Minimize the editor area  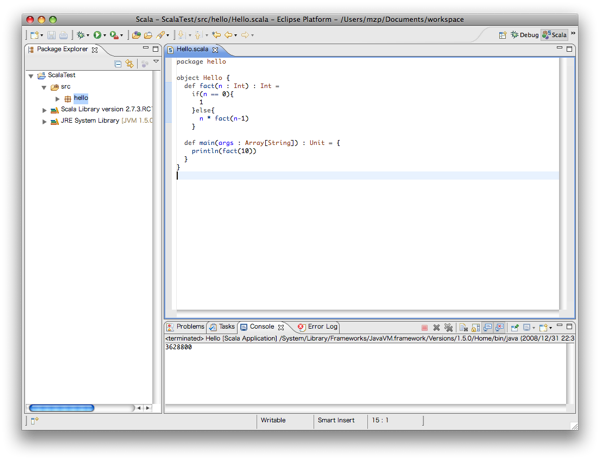[559, 48]
